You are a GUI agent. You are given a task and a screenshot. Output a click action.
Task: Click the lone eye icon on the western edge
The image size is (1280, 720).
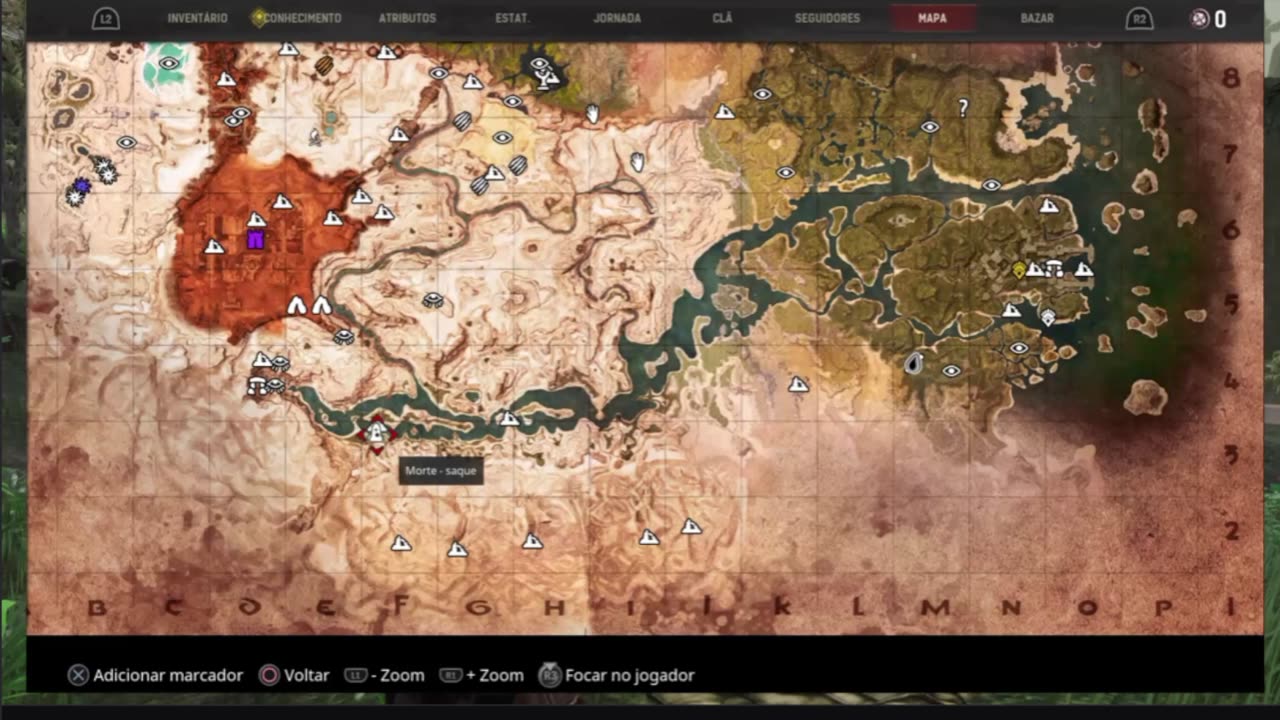pos(126,142)
